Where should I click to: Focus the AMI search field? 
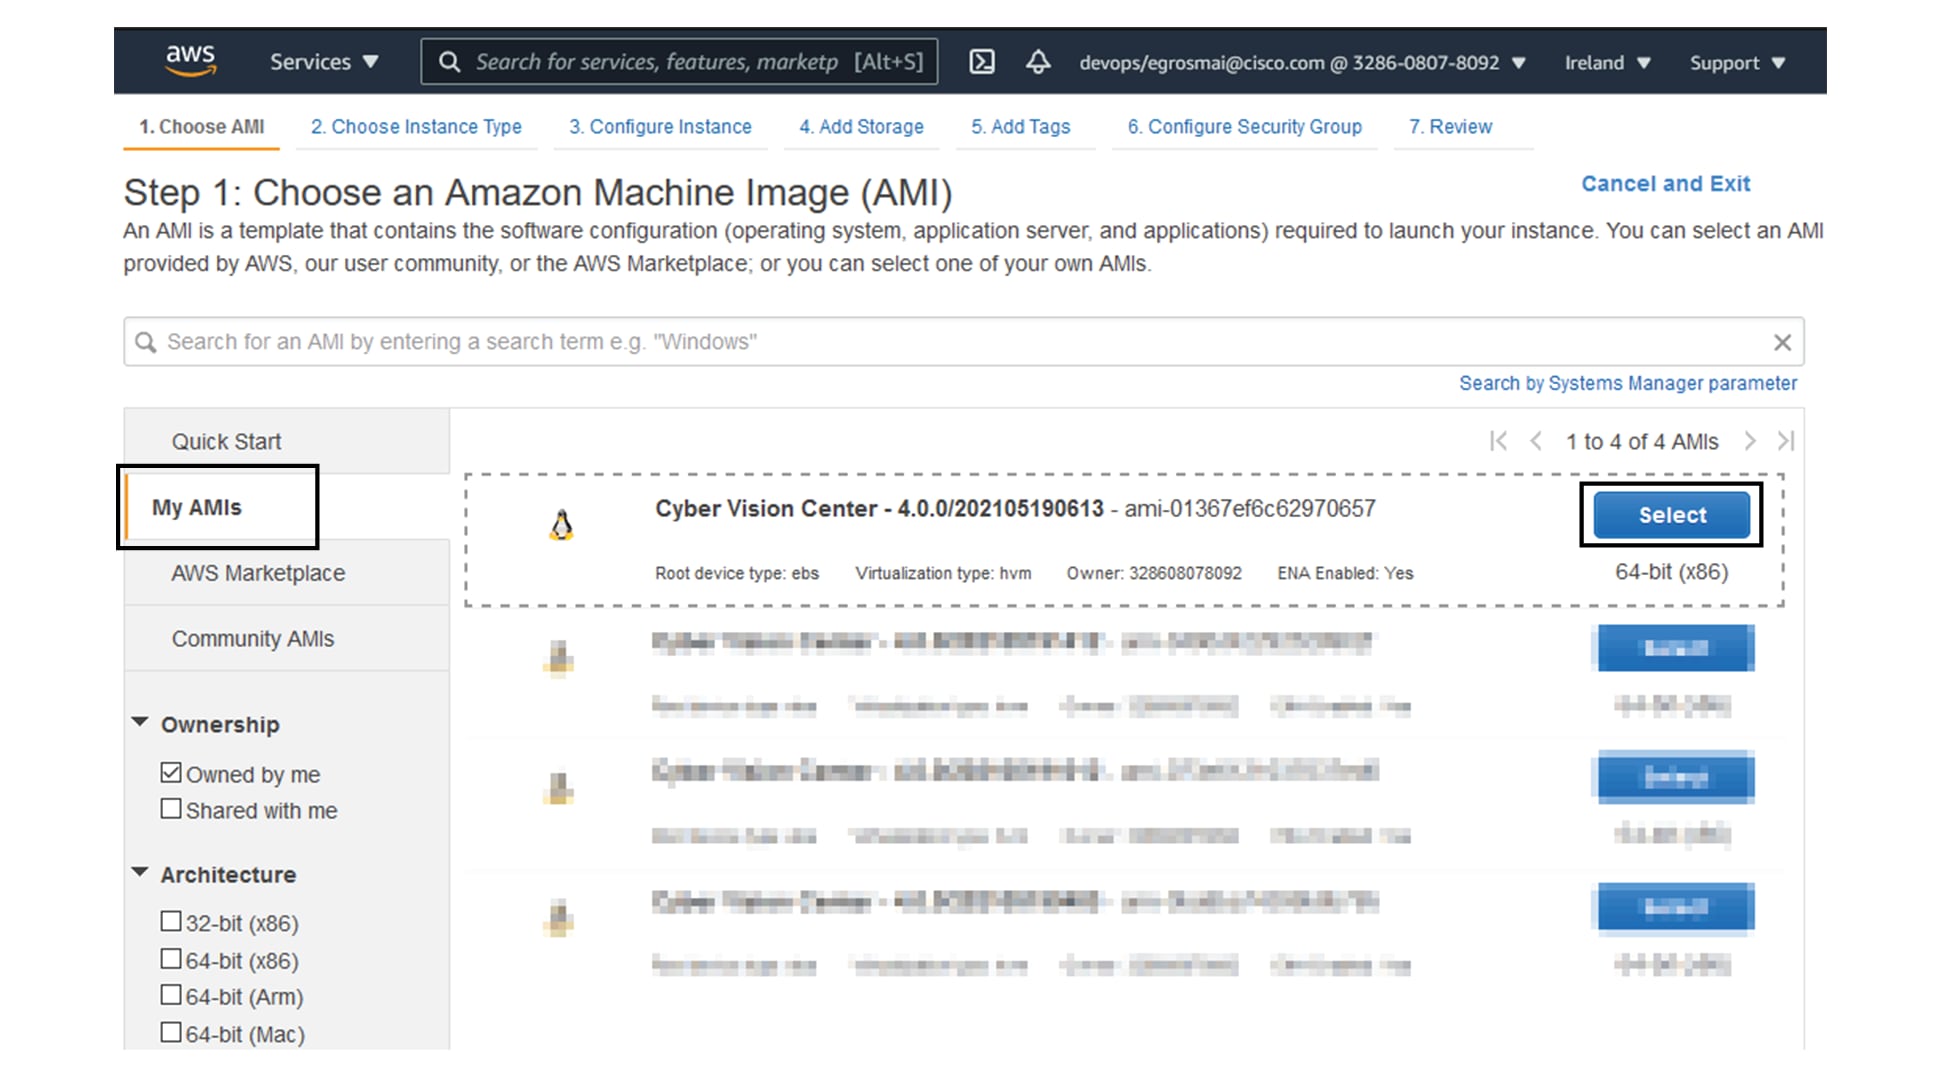click(x=964, y=342)
